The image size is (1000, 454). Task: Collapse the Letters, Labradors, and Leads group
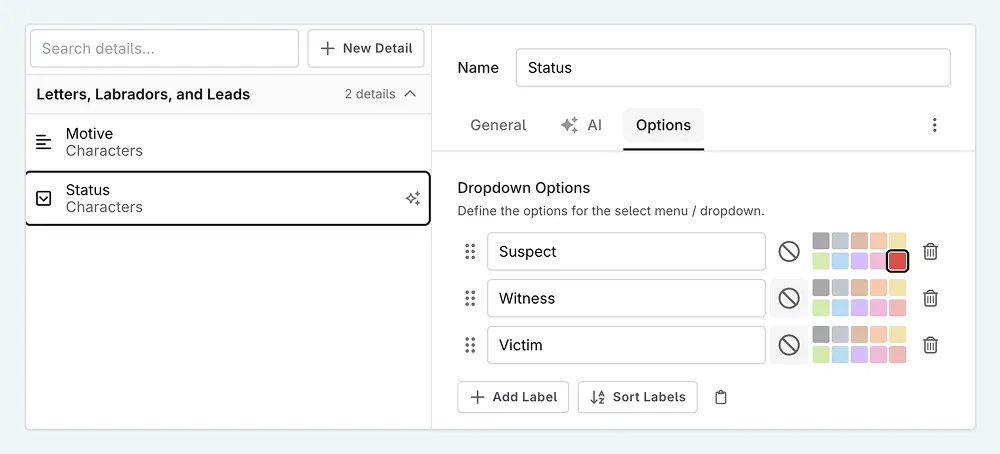click(410, 94)
